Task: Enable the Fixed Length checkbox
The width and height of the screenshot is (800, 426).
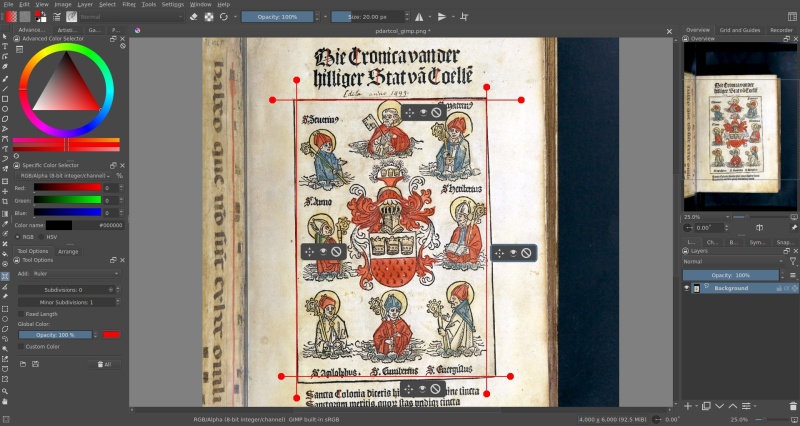Action: (x=21, y=314)
